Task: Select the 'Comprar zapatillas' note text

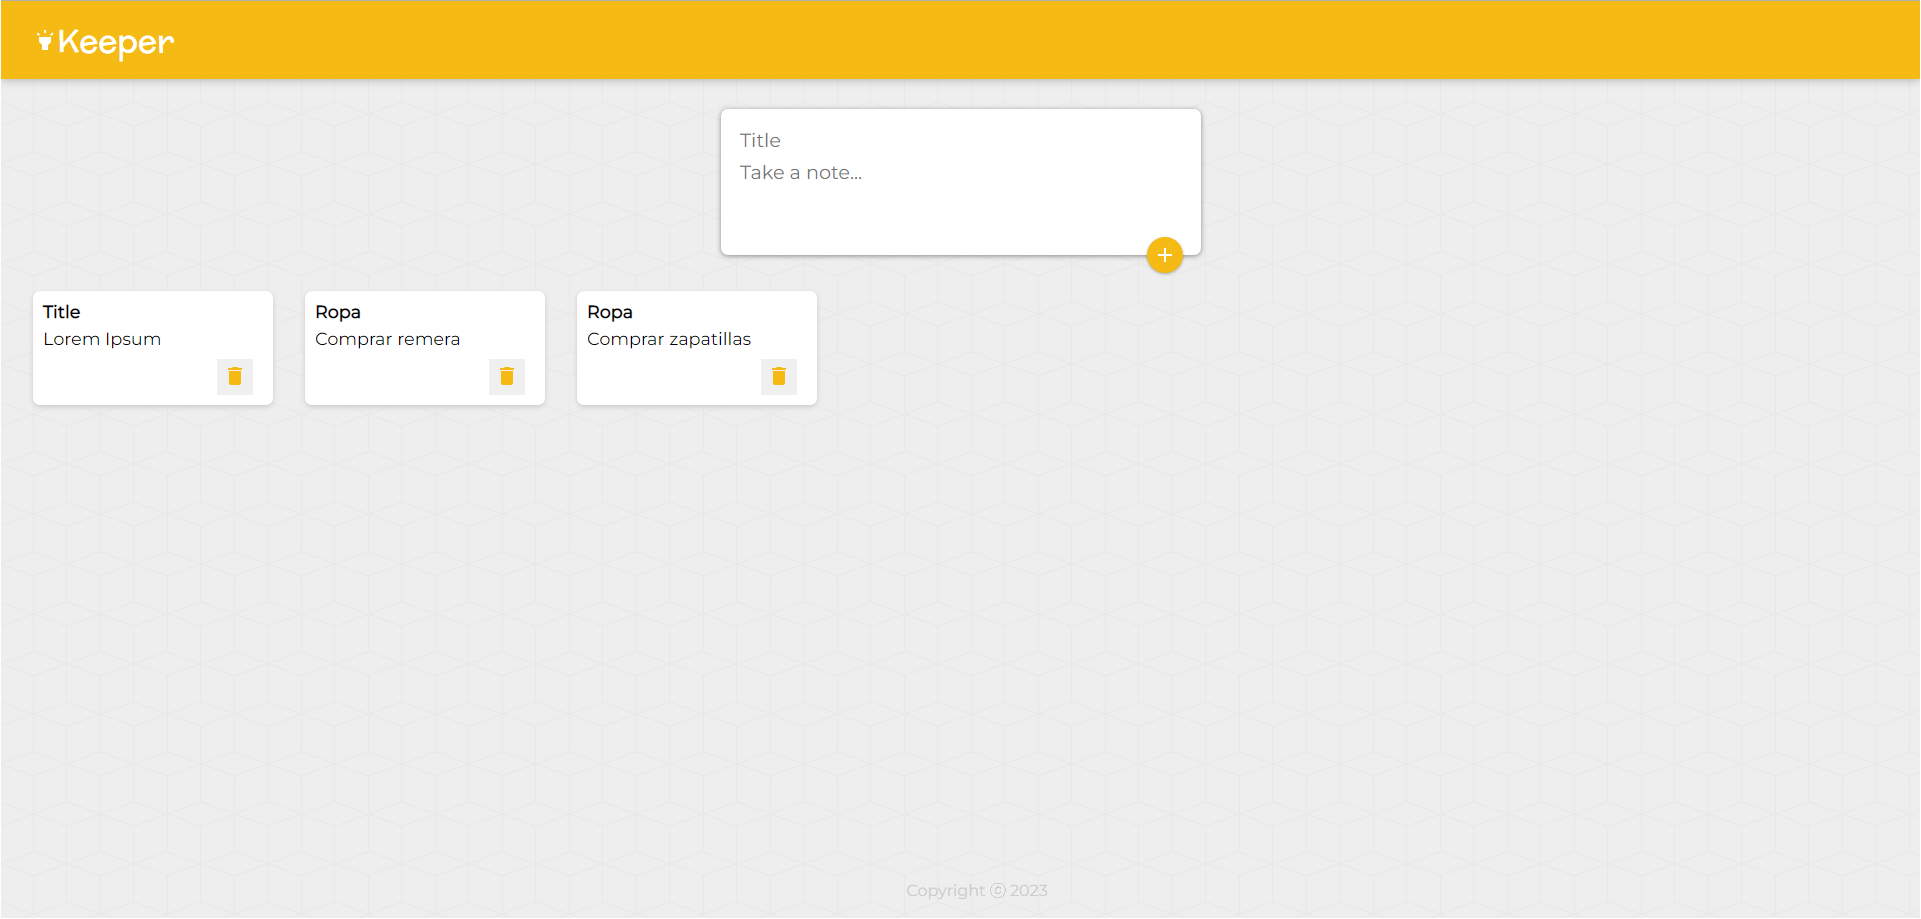Action: pyautogui.click(x=669, y=339)
